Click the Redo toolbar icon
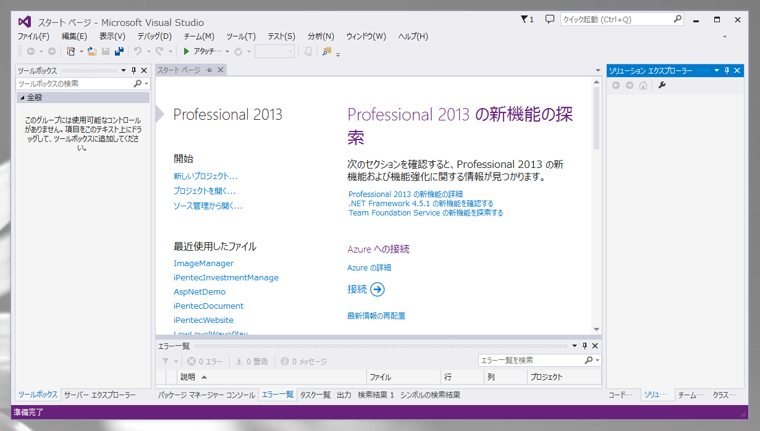The image size is (760, 431). 159,51
